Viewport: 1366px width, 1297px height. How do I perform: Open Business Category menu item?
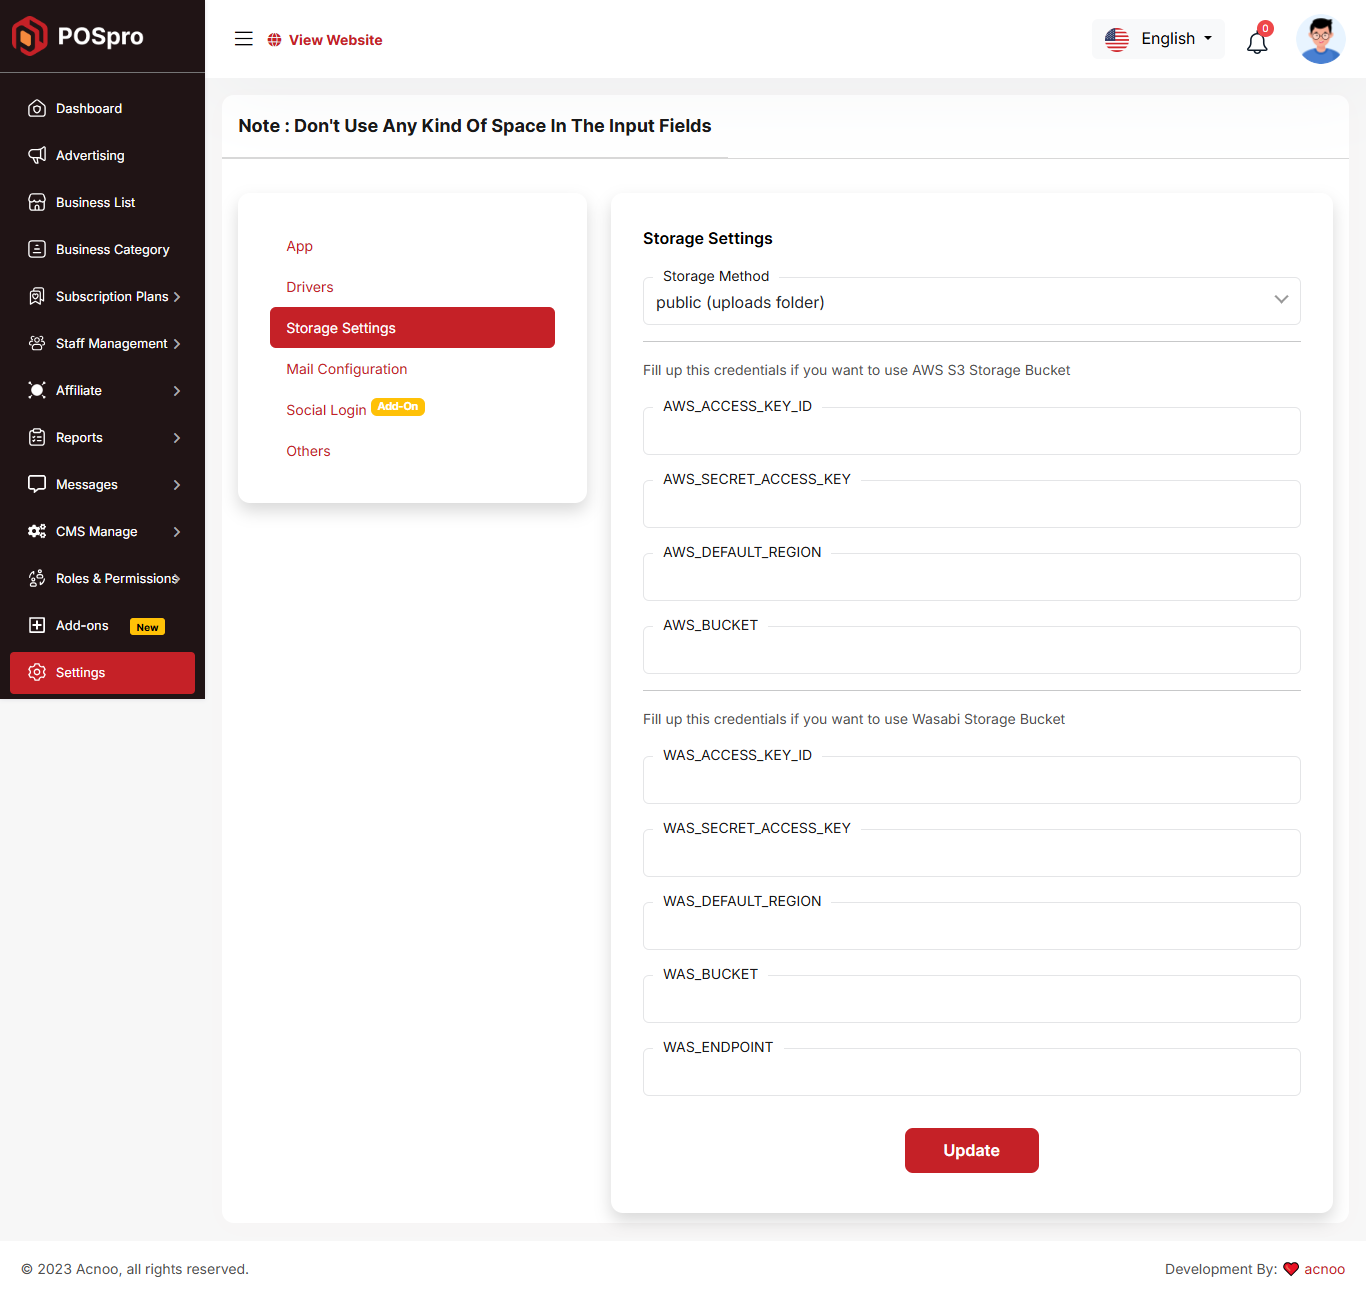point(102,249)
